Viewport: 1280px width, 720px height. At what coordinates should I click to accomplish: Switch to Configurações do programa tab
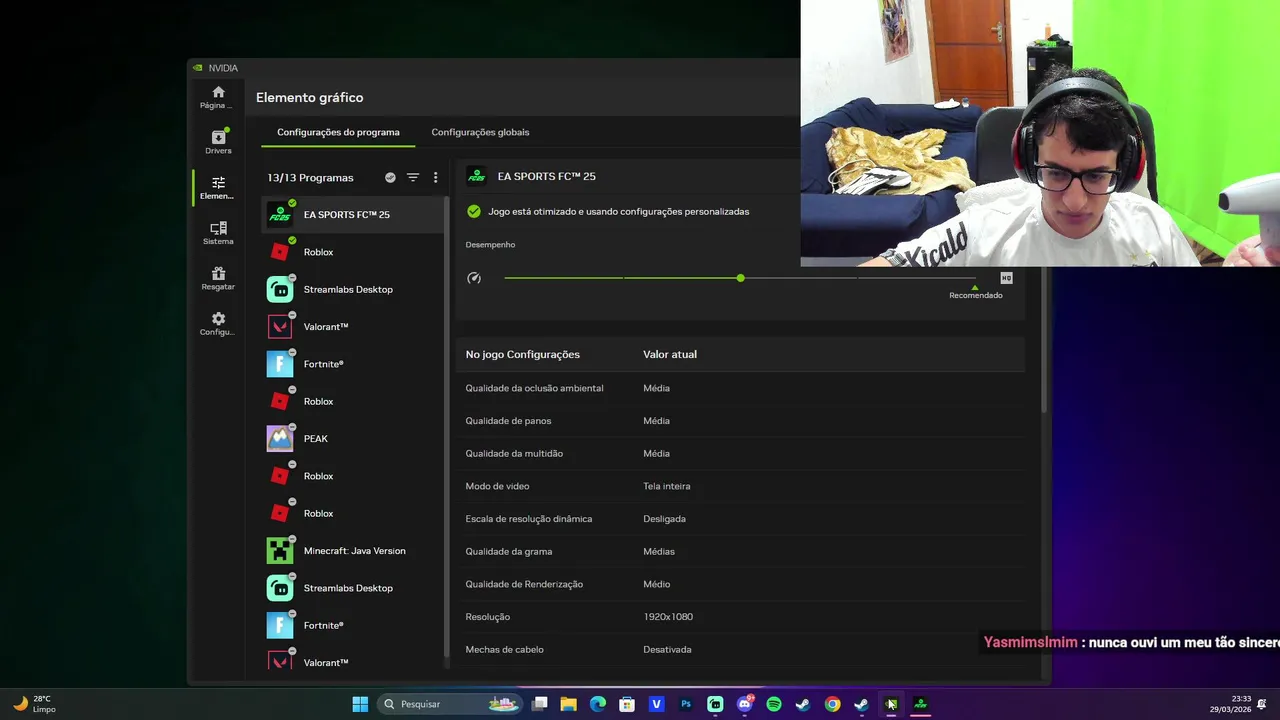(338, 132)
